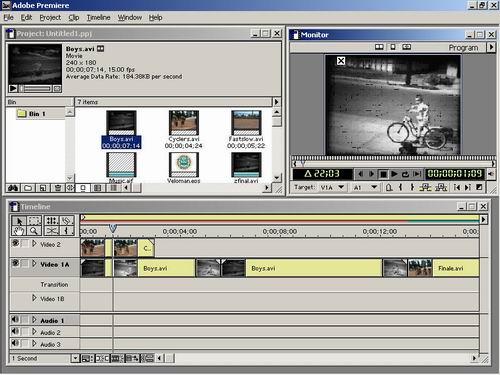Toggle loop playback in Monitor

[405, 174]
